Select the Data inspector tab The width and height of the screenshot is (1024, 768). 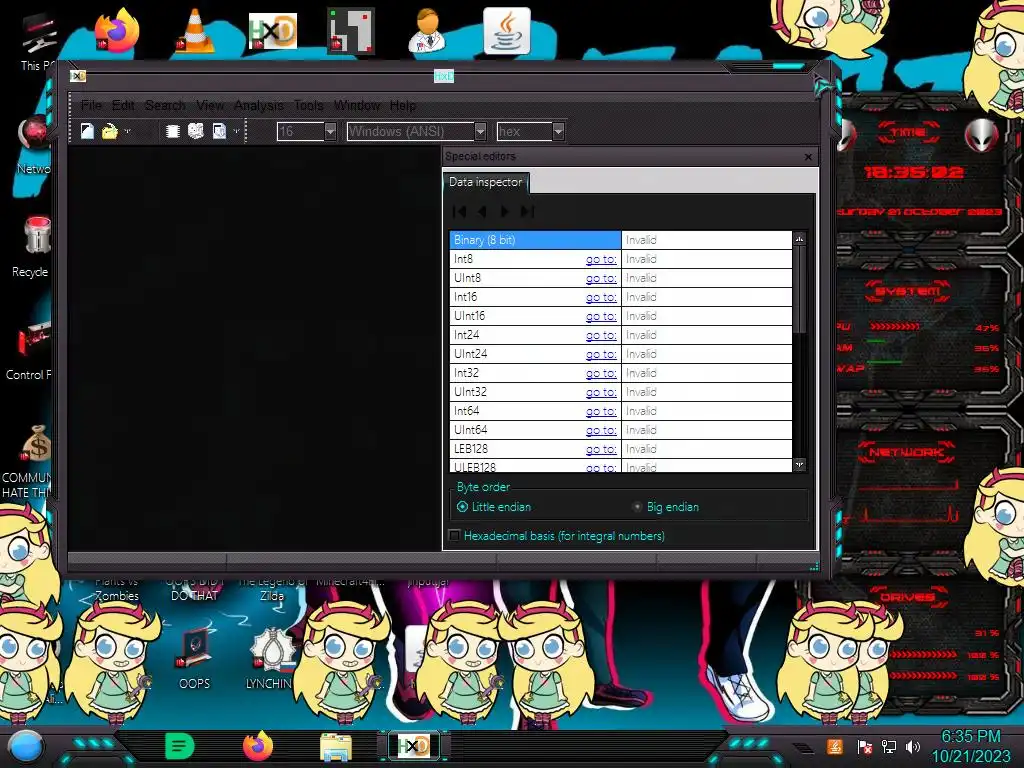pos(485,182)
